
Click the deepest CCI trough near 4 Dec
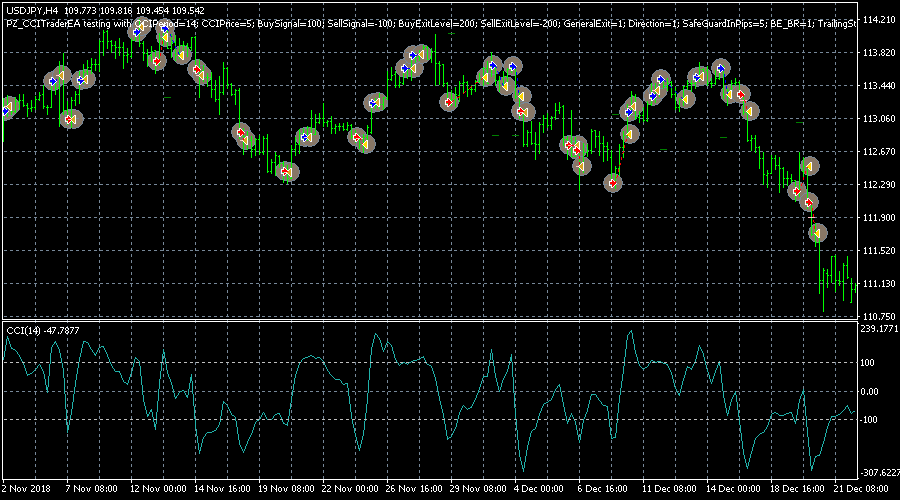tap(522, 470)
